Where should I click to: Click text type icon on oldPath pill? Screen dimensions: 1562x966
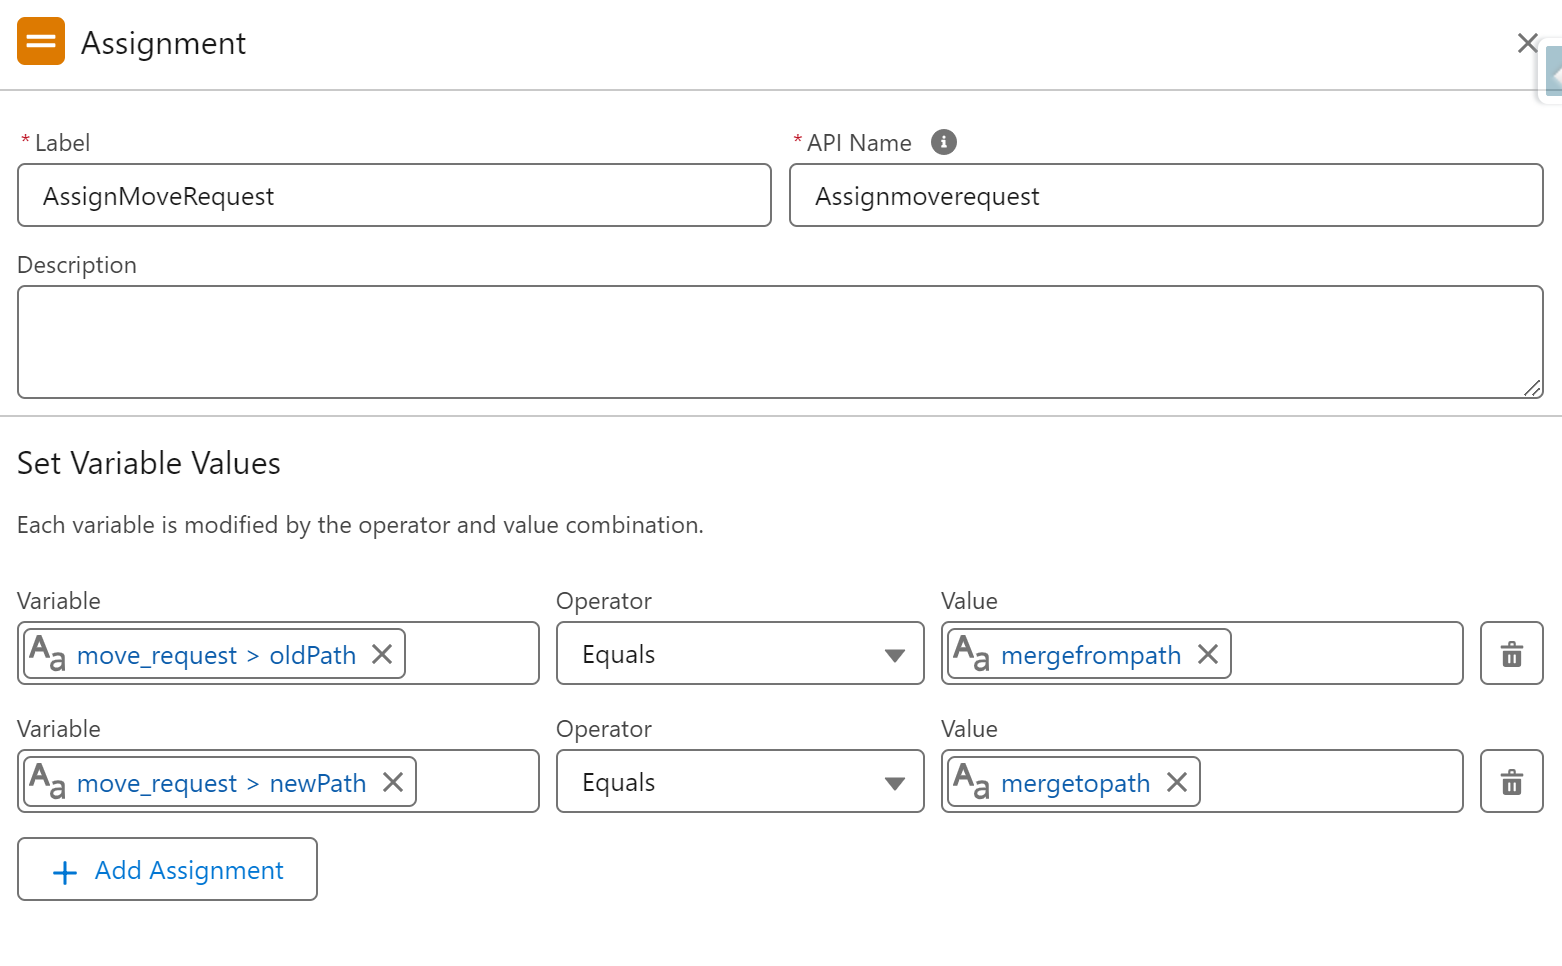[47, 653]
